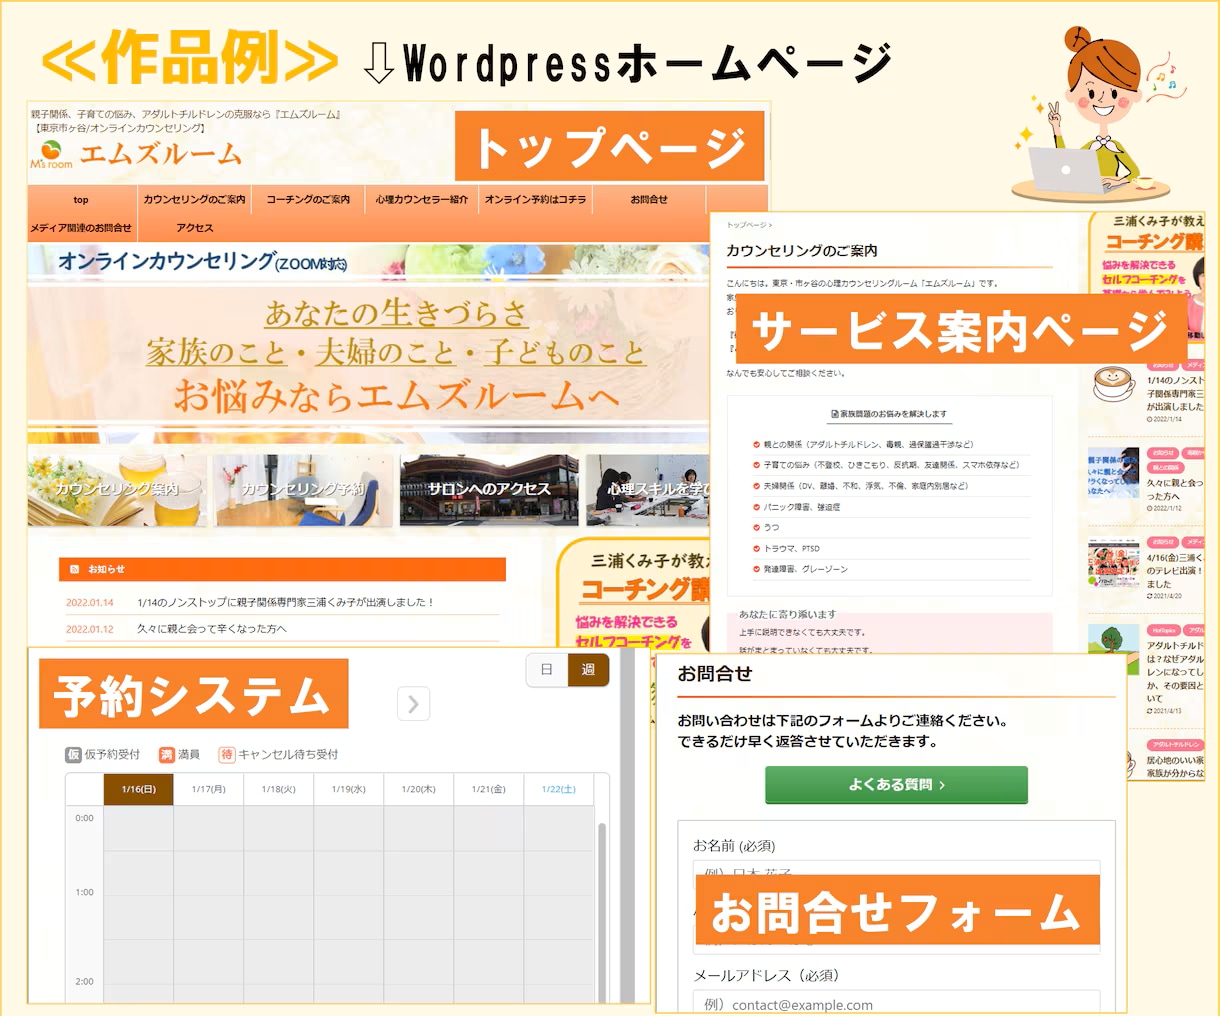Open sidebar アダルトチルドレン post thumbnail
Image resolution: width=1220 pixels, height=1016 pixels.
click(x=1114, y=652)
